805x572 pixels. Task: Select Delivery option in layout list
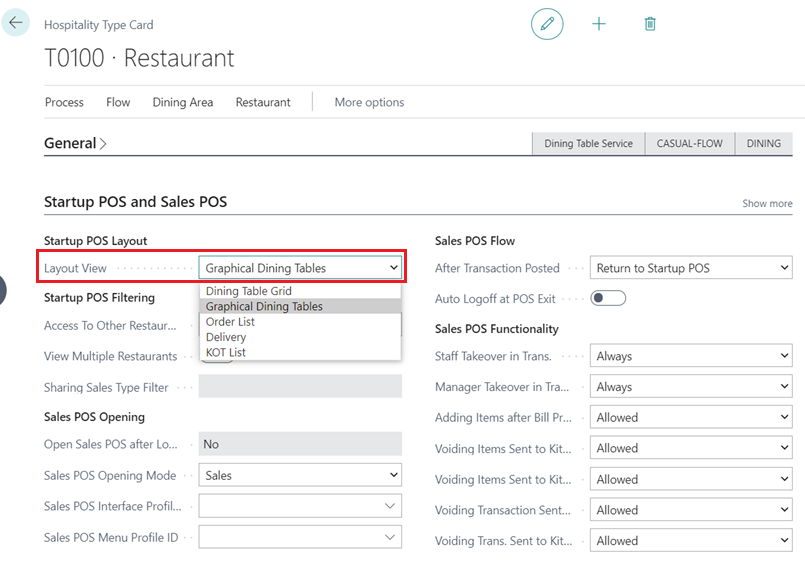(226, 337)
